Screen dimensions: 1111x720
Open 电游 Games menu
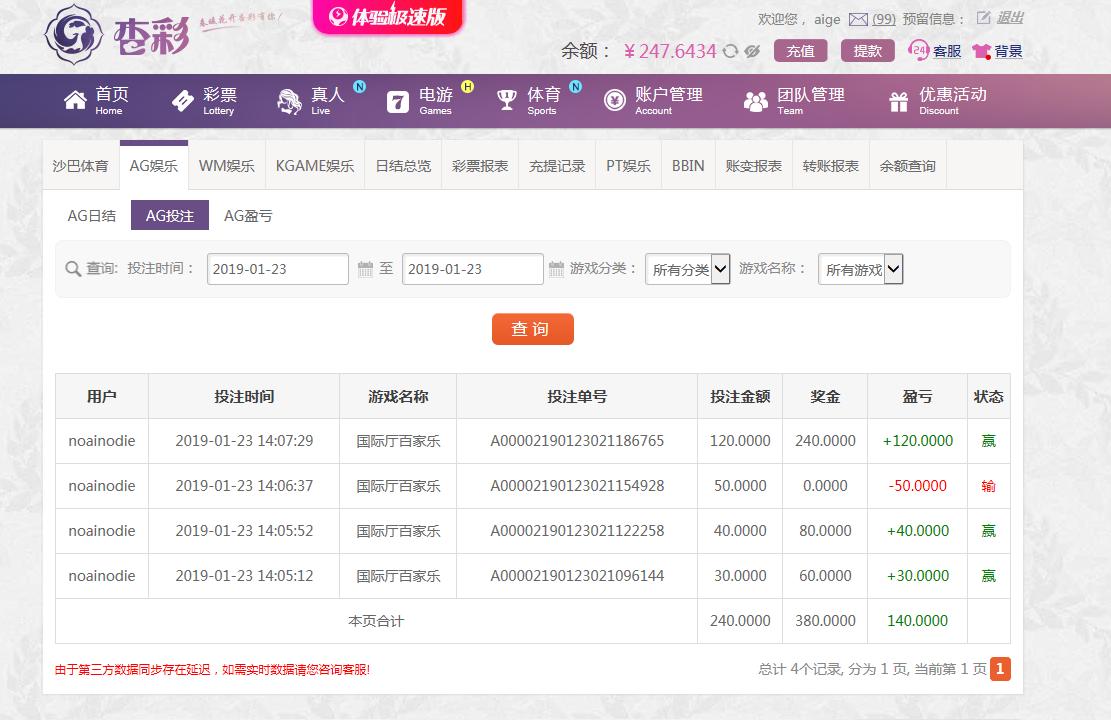point(419,101)
